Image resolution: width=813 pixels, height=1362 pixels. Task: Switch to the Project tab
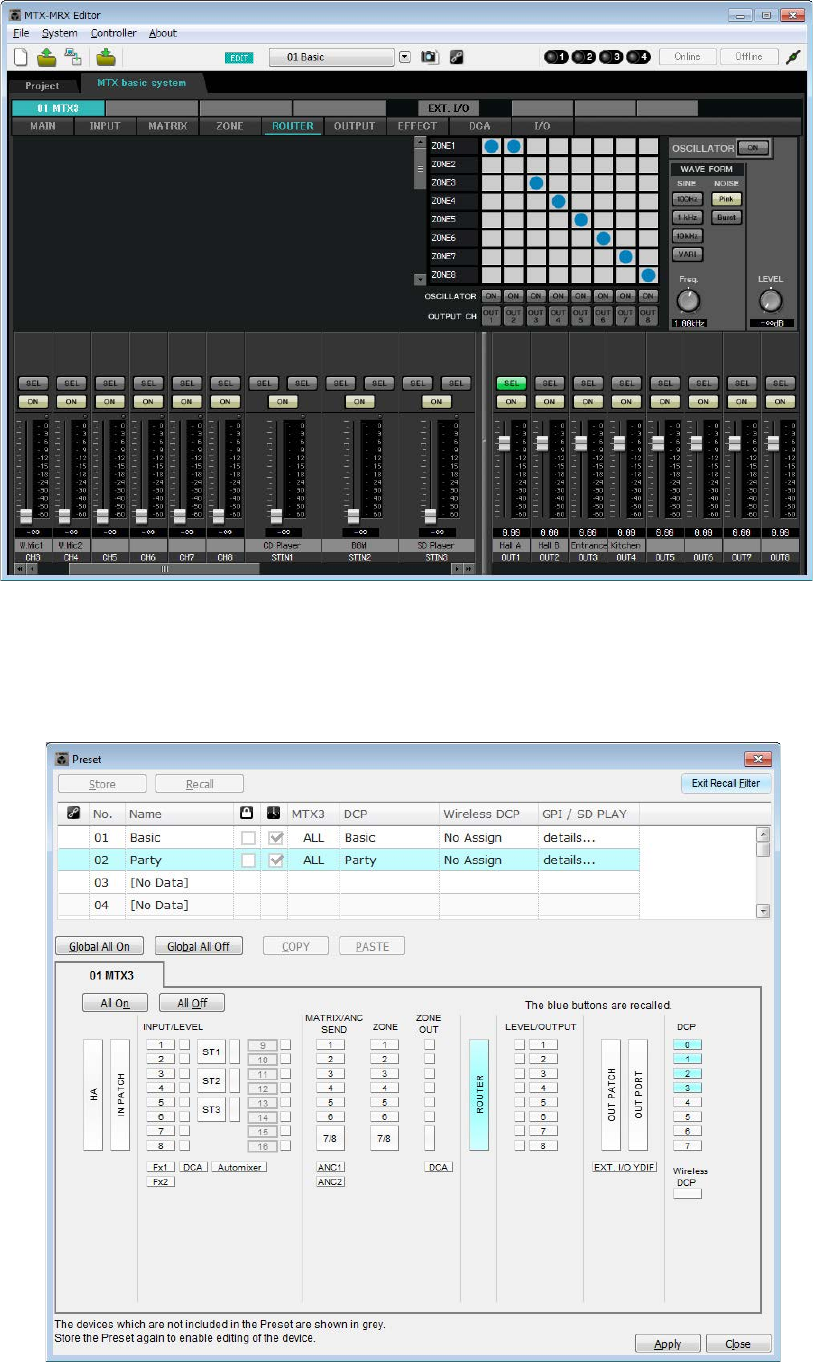(42, 86)
